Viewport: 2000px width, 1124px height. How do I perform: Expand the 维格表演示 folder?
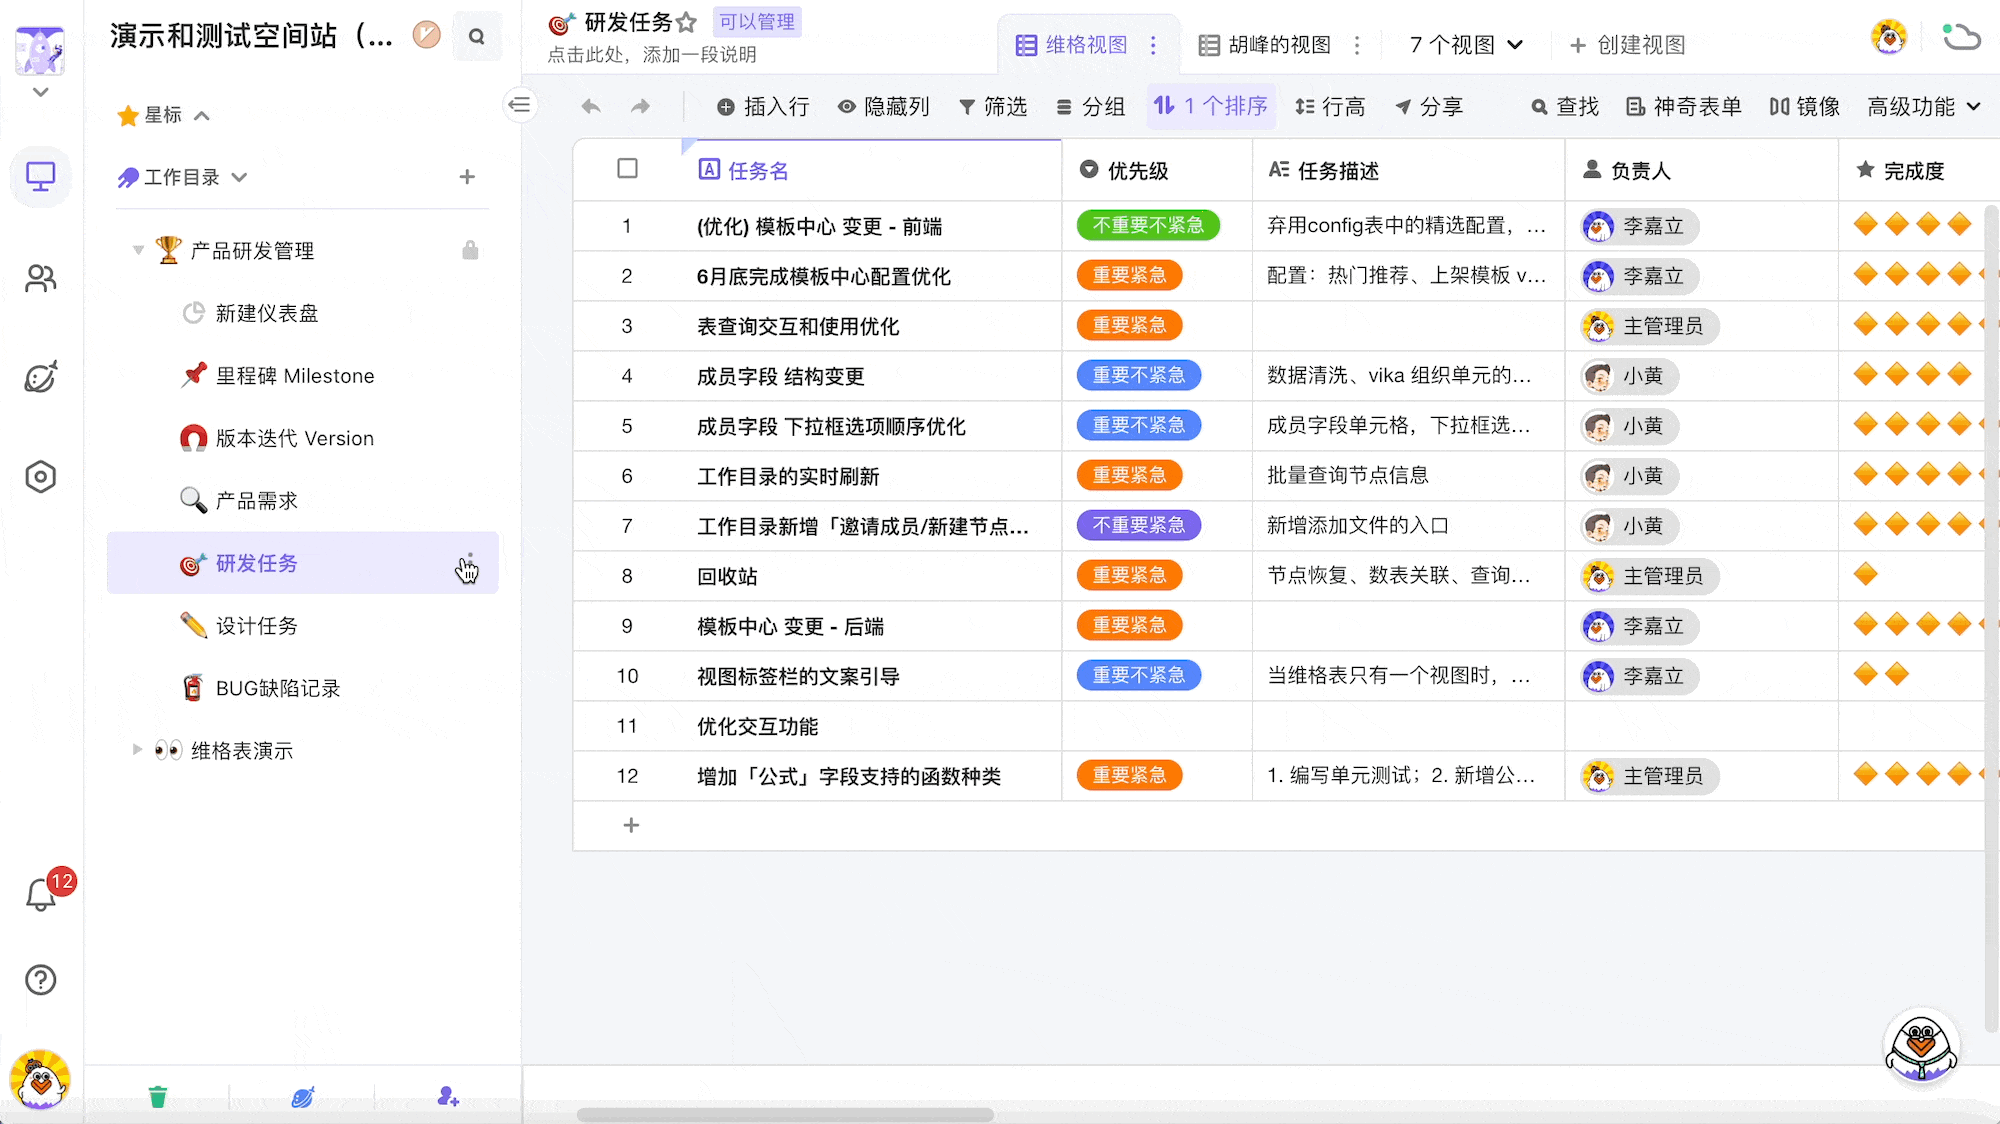[x=138, y=750]
